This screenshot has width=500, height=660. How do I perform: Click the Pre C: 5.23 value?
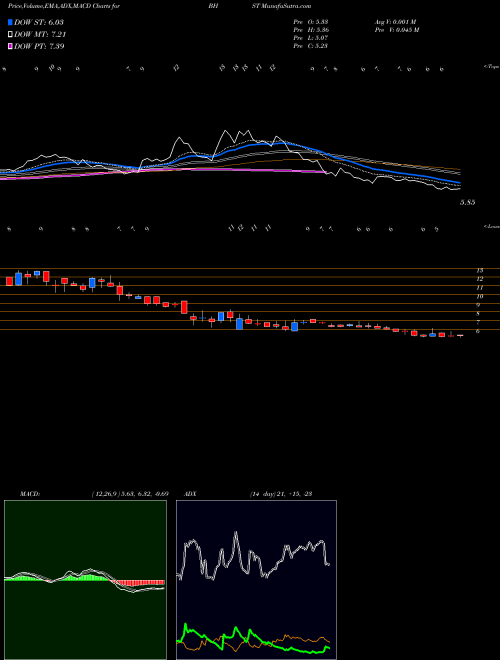[311, 46]
